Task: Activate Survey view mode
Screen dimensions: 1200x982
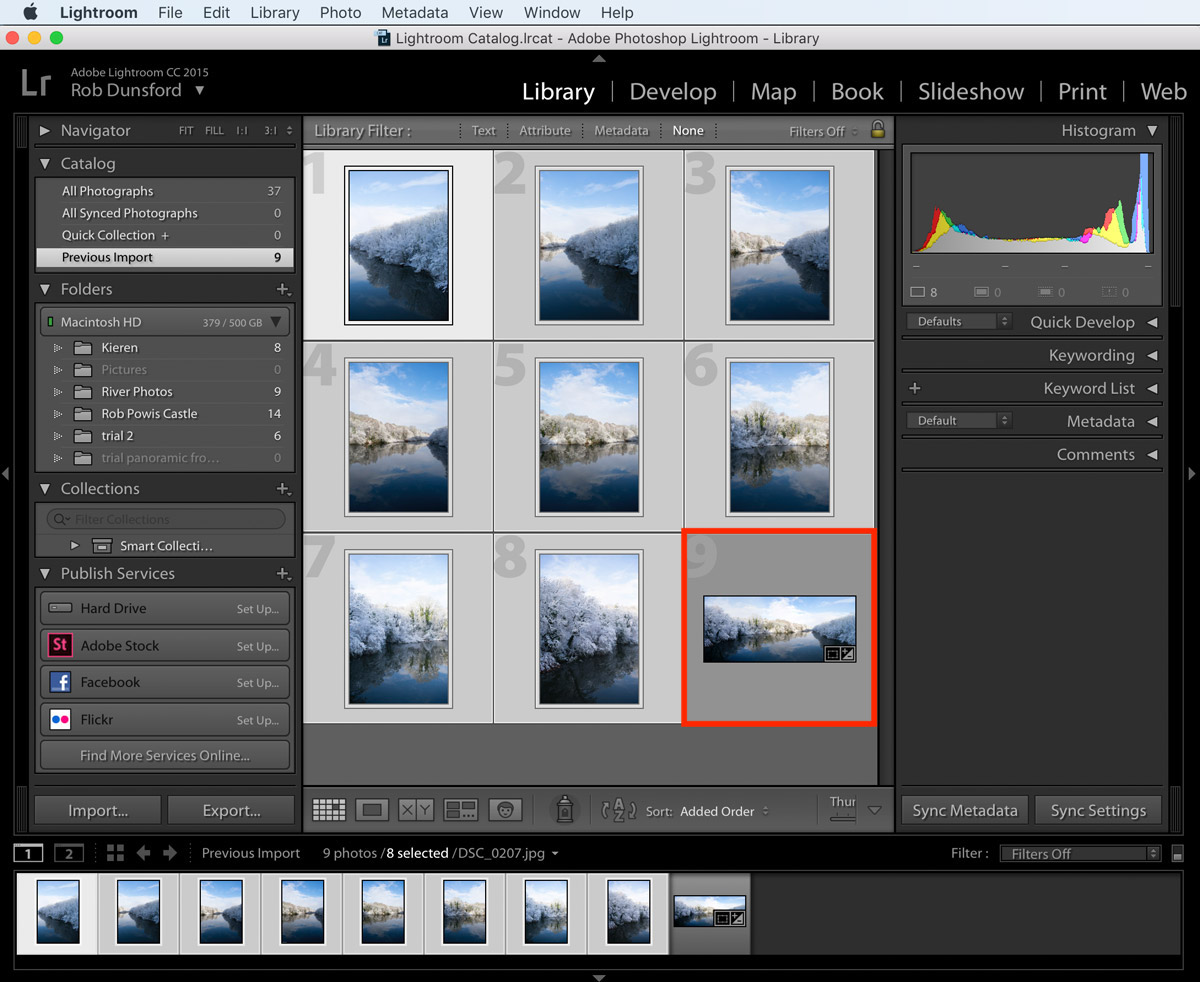Action: pos(460,811)
